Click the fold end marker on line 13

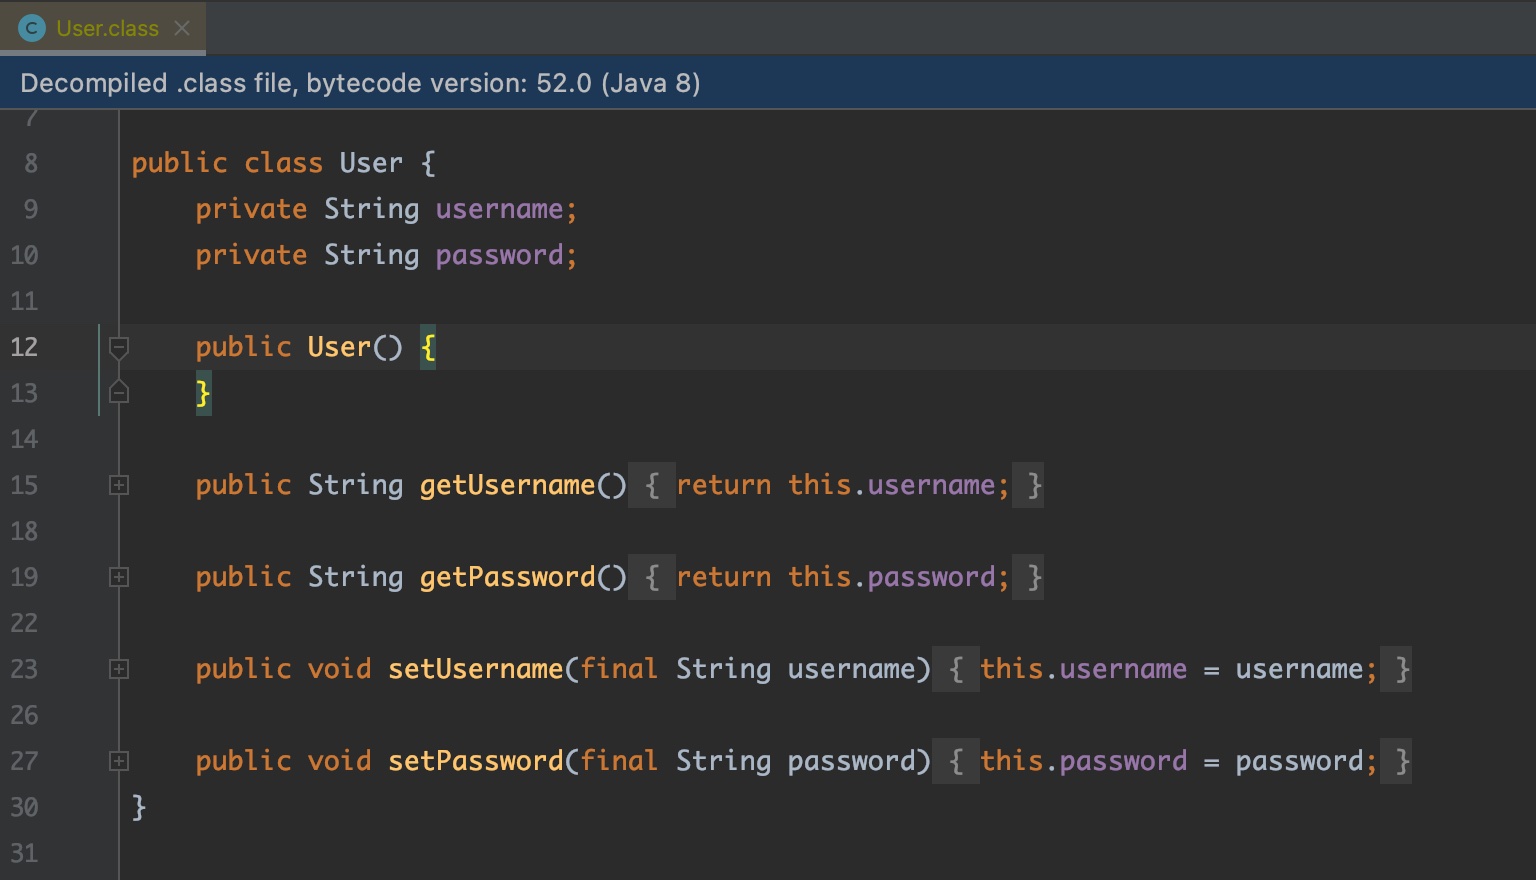(119, 393)
